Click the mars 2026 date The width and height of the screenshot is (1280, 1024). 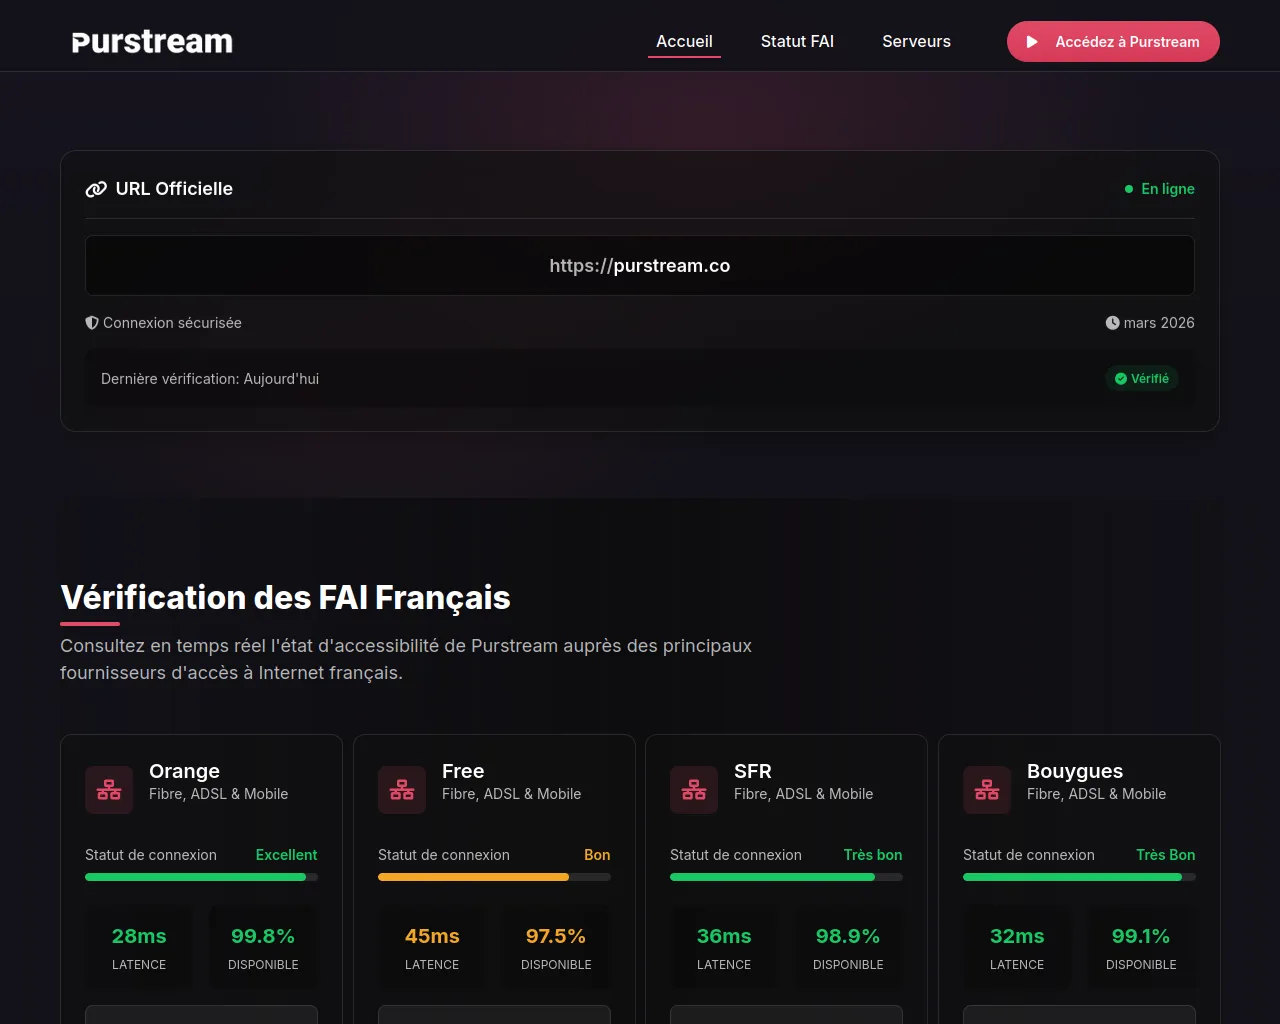point(1159,323)
